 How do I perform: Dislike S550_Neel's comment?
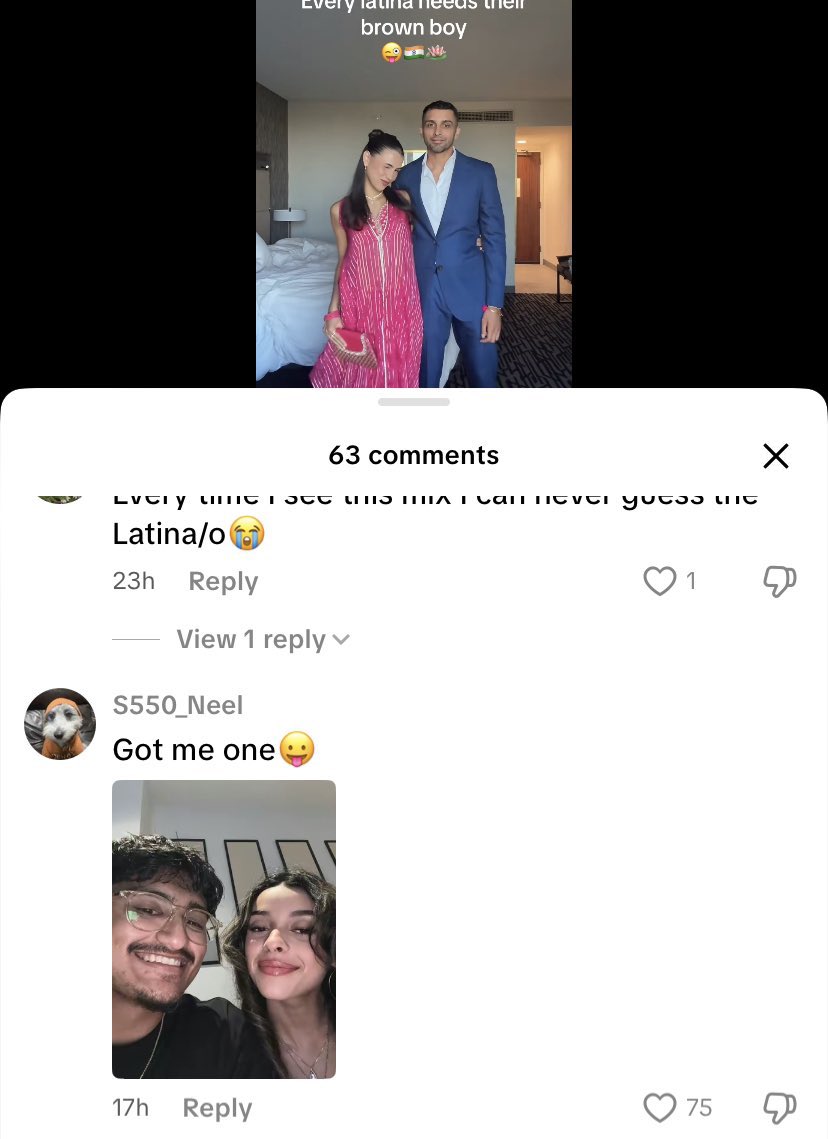point(779,1108)
